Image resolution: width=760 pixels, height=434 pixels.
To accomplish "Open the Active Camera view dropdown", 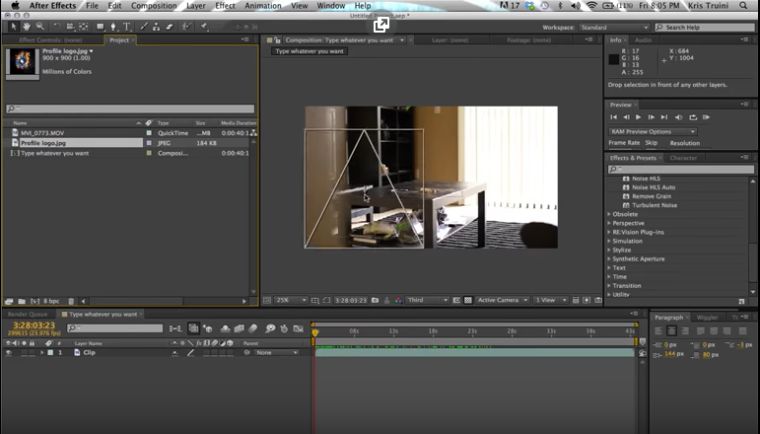I will pos(500,300).
